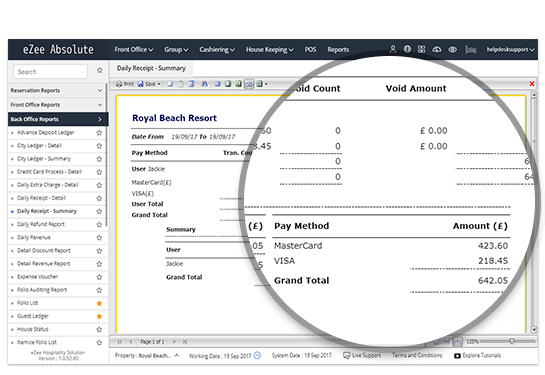Open the POS menu item
The height and width of the screenshot is (375, 545).
310,49
